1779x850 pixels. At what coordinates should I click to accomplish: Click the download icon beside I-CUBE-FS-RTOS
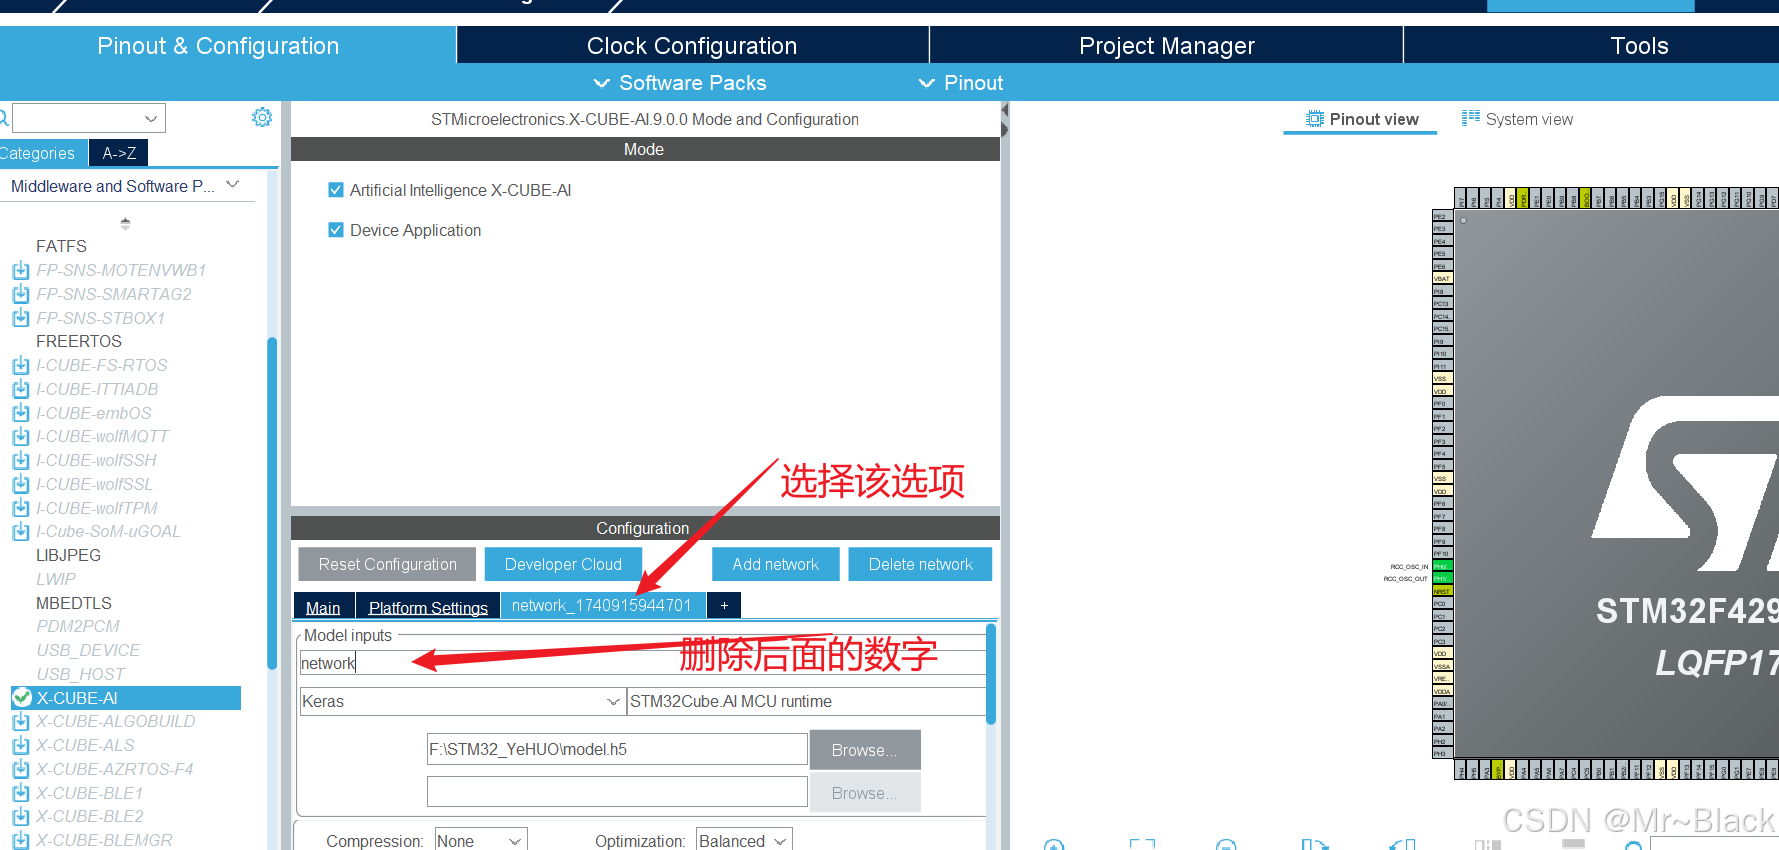20,365
